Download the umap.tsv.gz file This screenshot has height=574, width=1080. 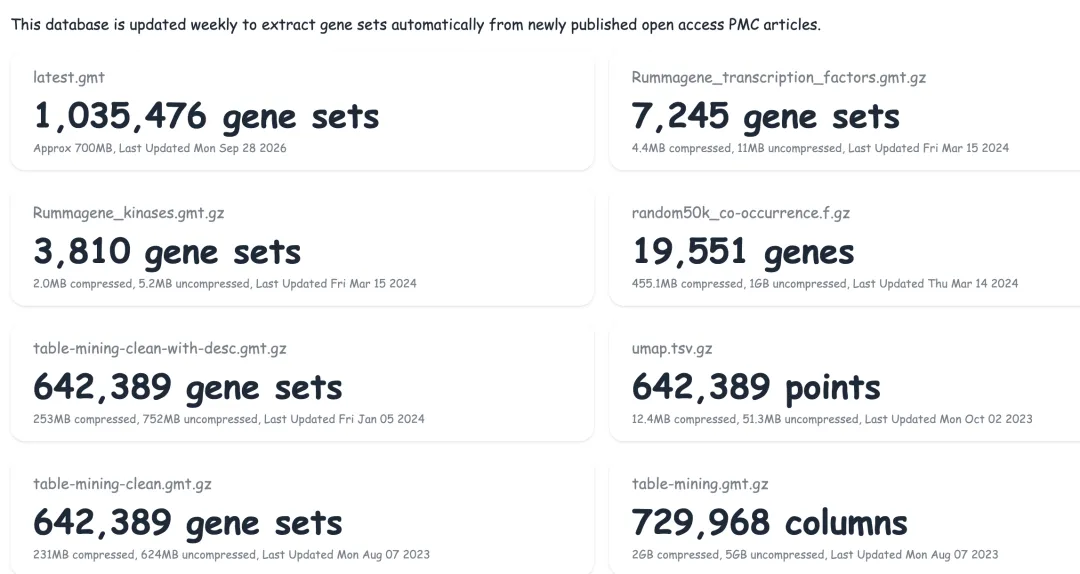(844, 384)
